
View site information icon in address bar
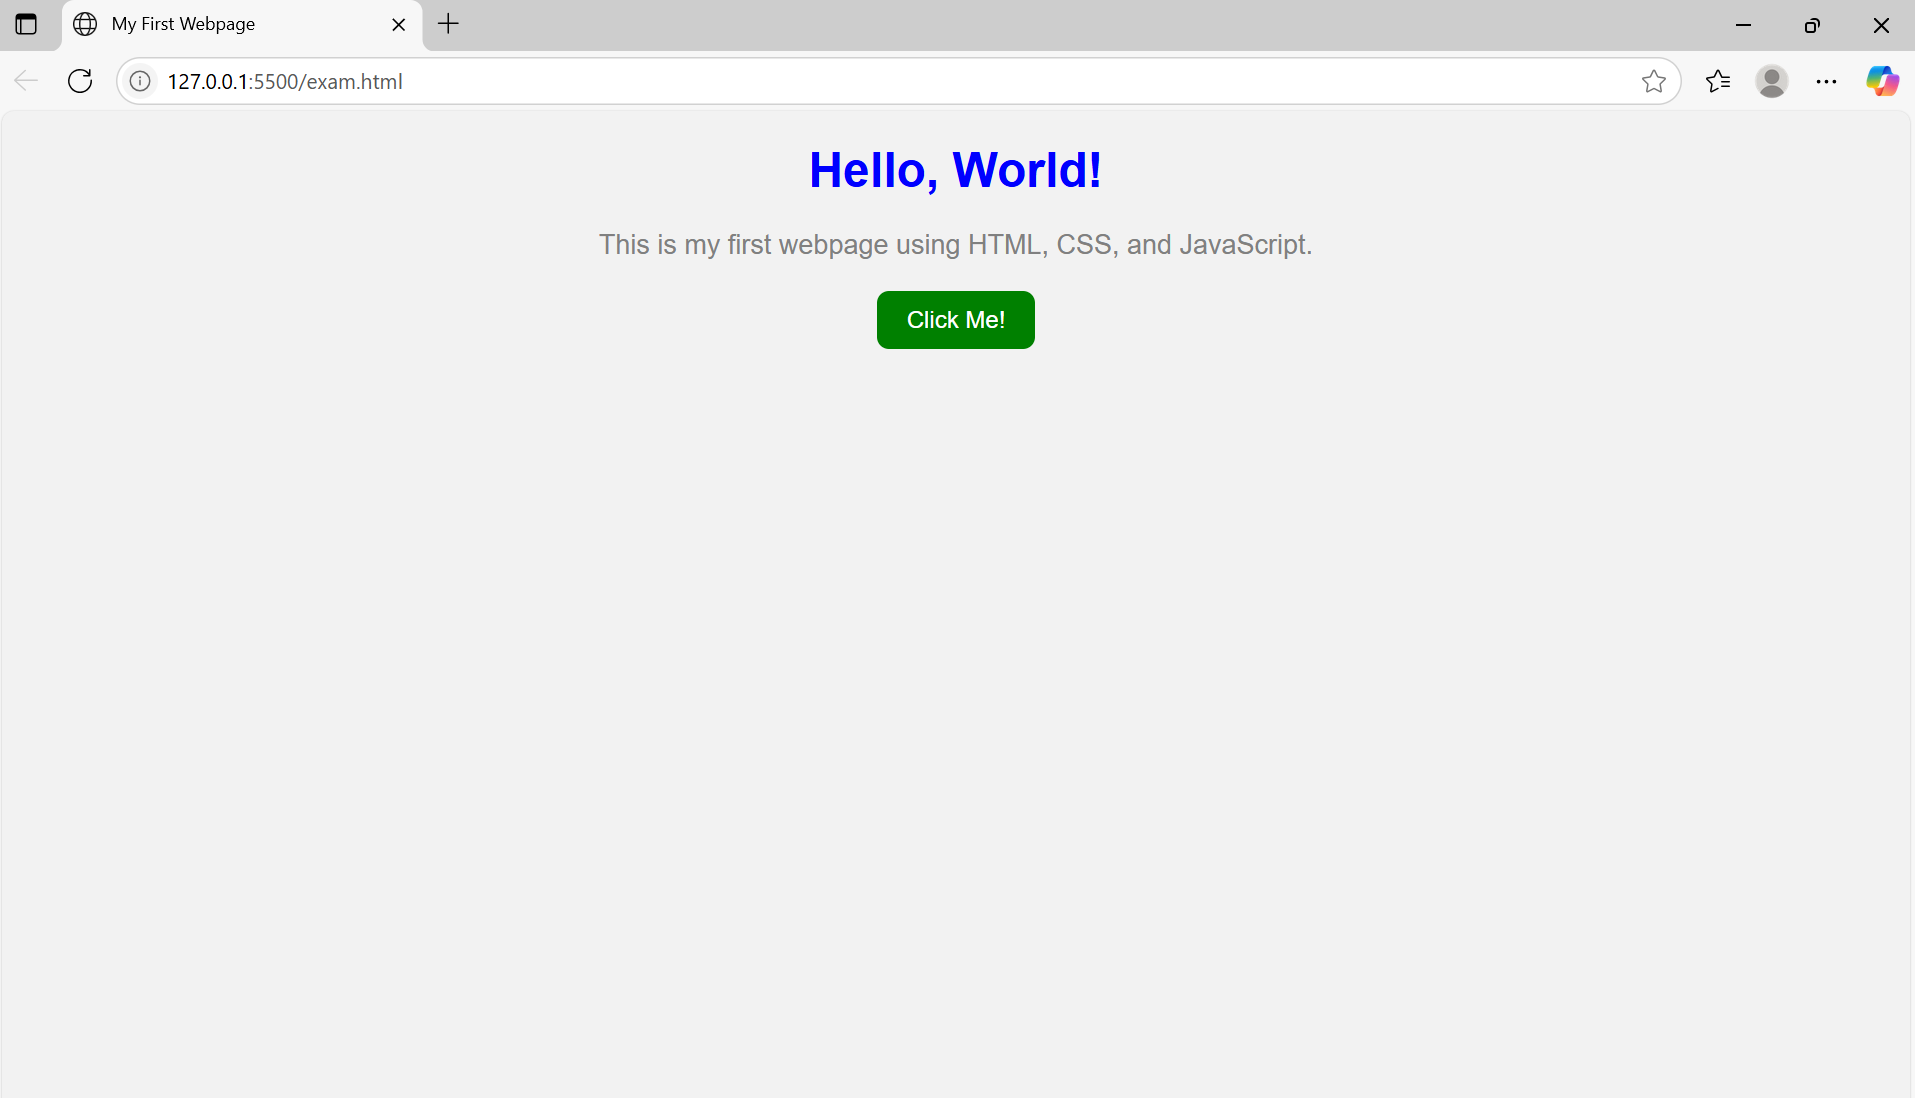point(141,81)
